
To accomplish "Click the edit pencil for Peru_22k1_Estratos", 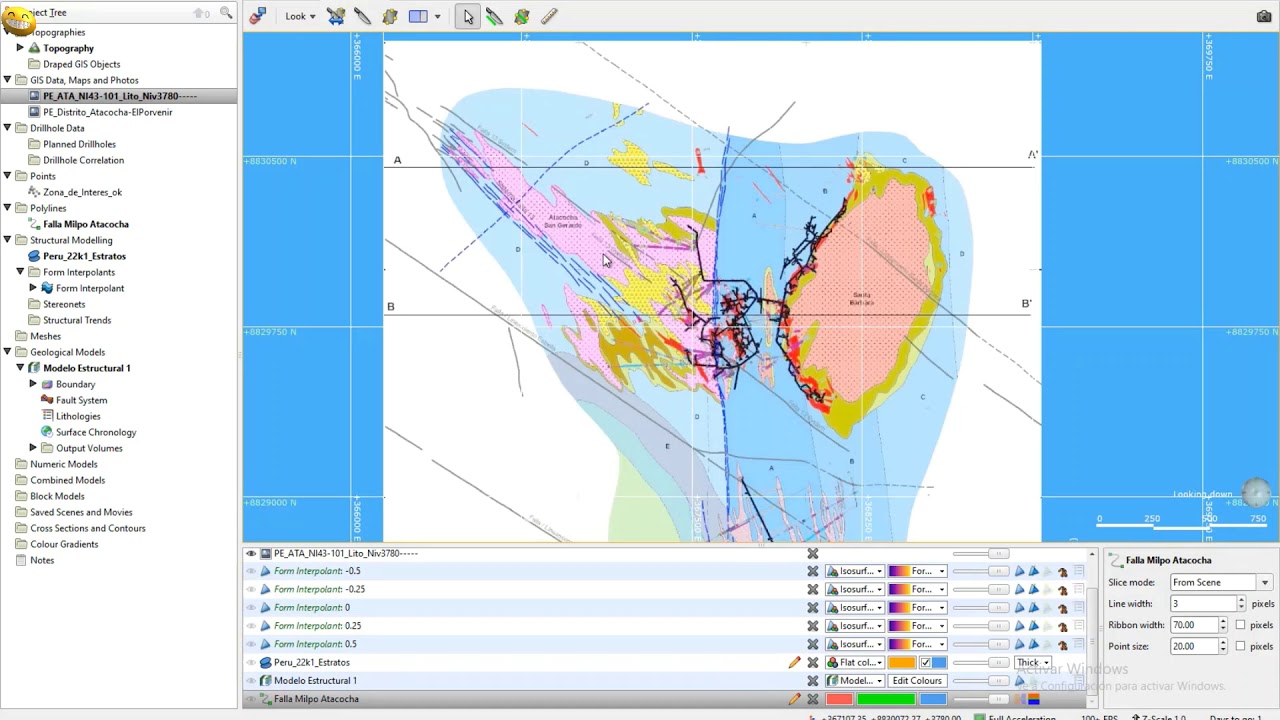I will pyautogui.click(x=794, y=662).
